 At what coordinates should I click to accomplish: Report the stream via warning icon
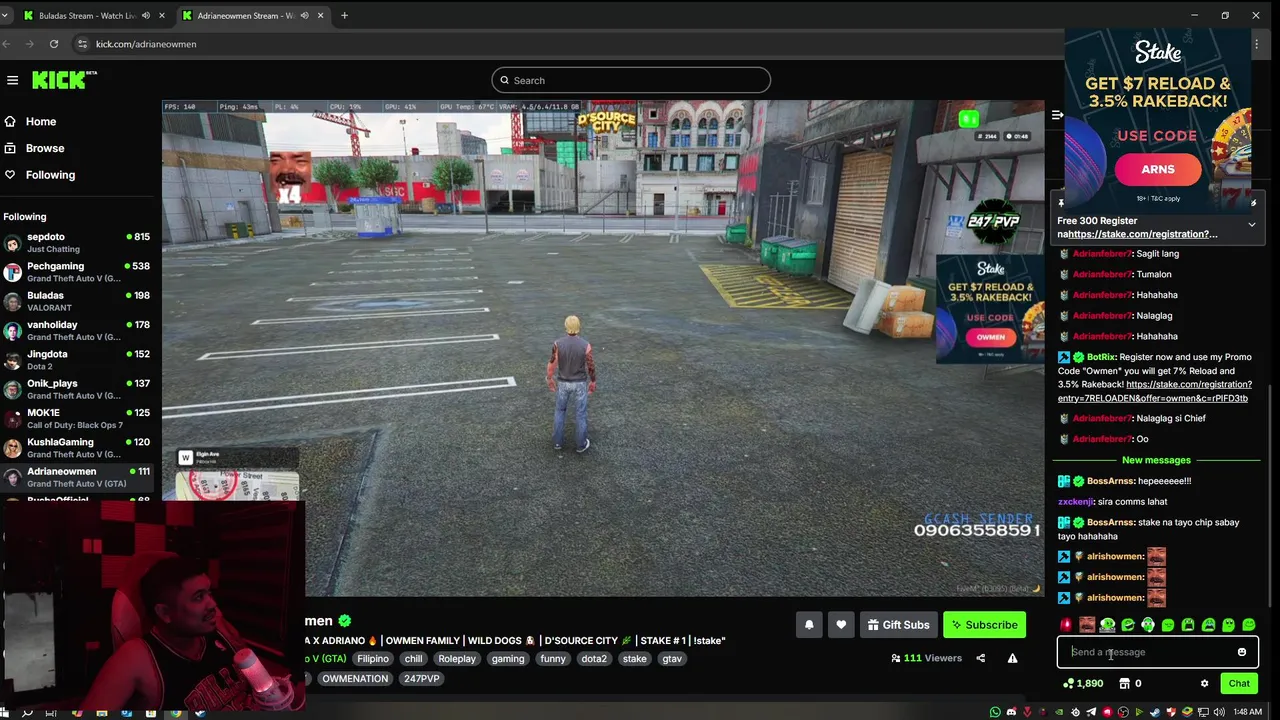1012,658
